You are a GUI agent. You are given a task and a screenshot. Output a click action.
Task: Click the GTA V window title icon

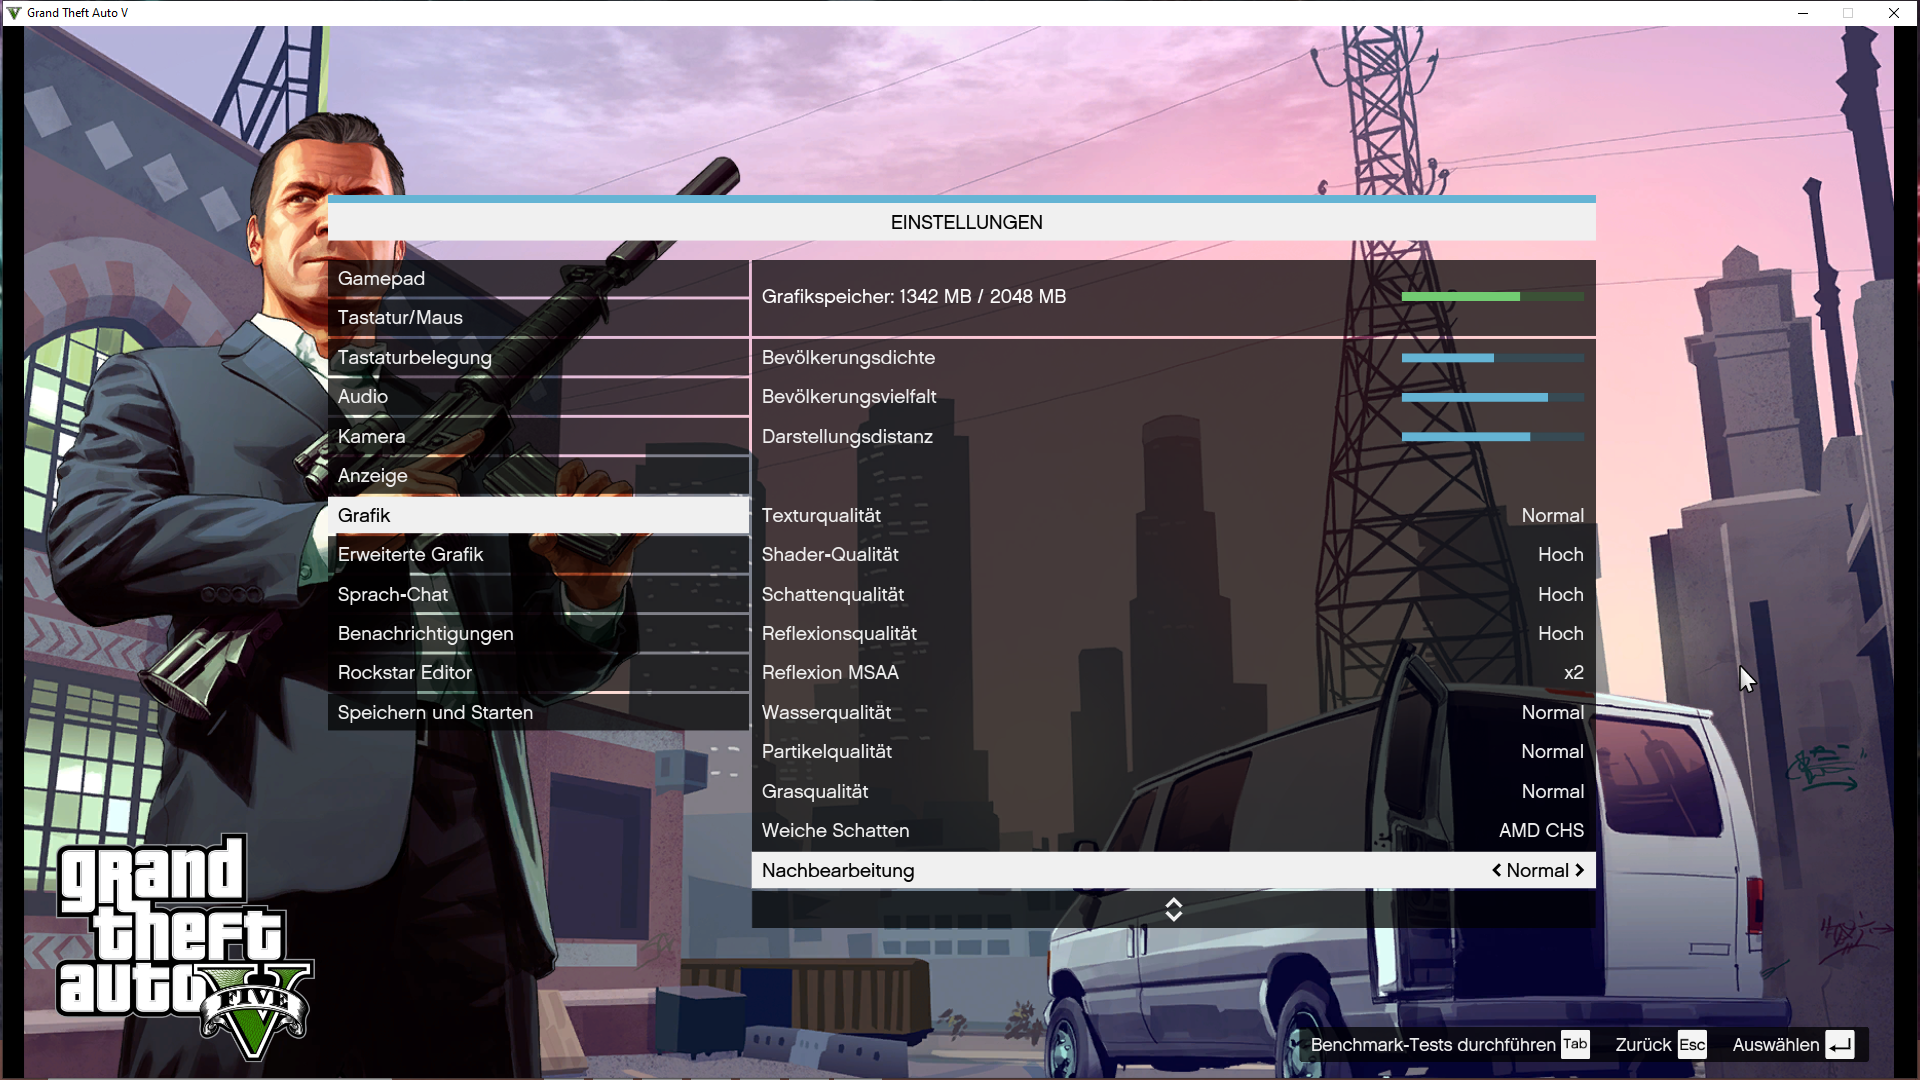pyautogui.click(x=14, y=13)
